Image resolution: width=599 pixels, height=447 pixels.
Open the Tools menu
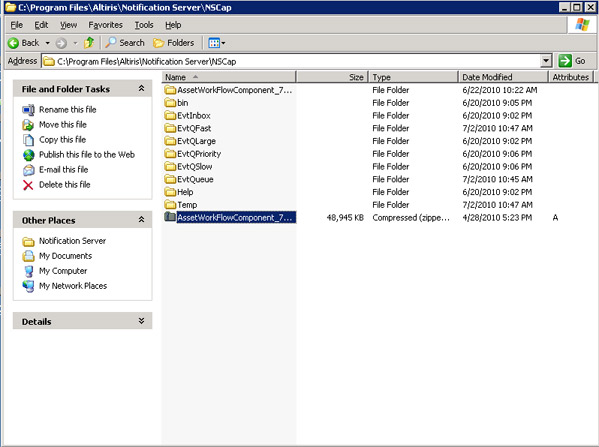point(144,25)
